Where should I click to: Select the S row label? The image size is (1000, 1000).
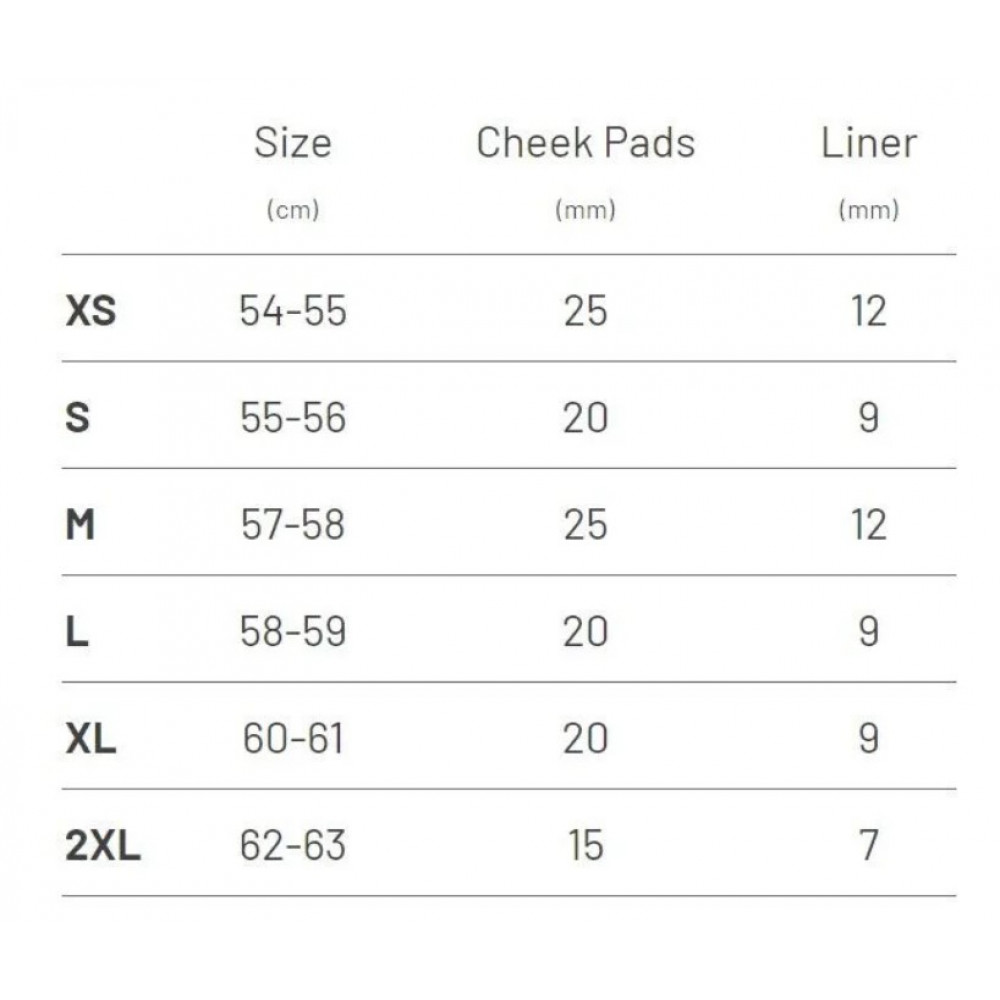(x=77, y=418)
